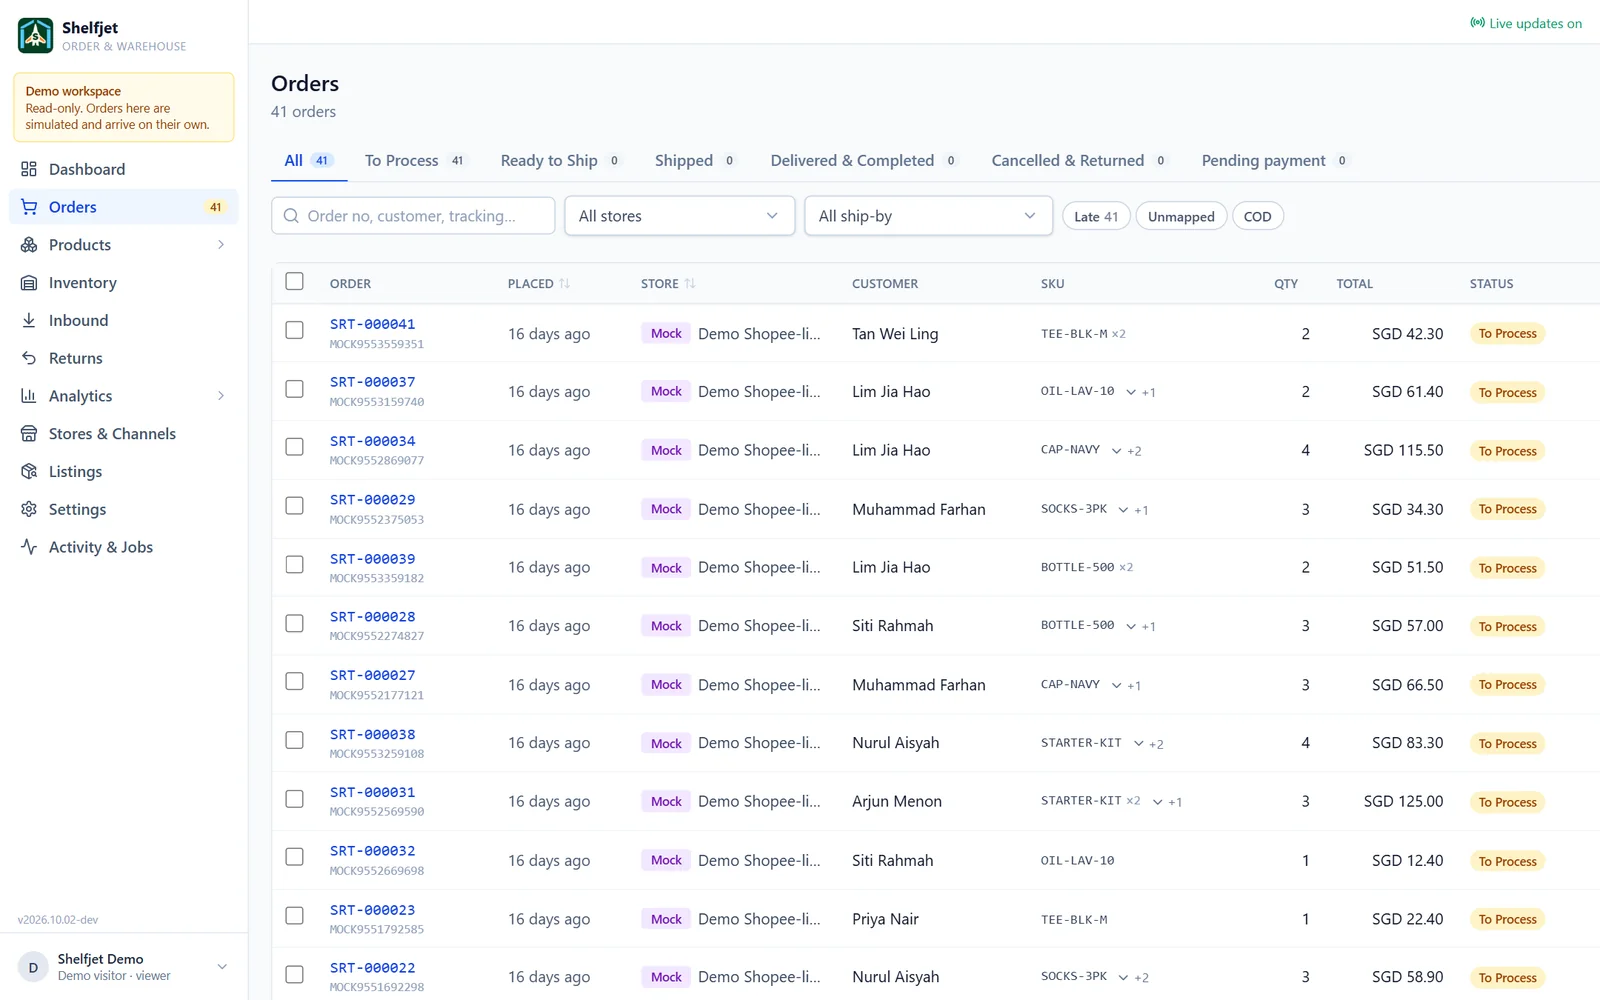The width and height of the screenshot is (1600, 1000).
Task: Sort by Placed column arrows icon
Action: tap(565, 284)
